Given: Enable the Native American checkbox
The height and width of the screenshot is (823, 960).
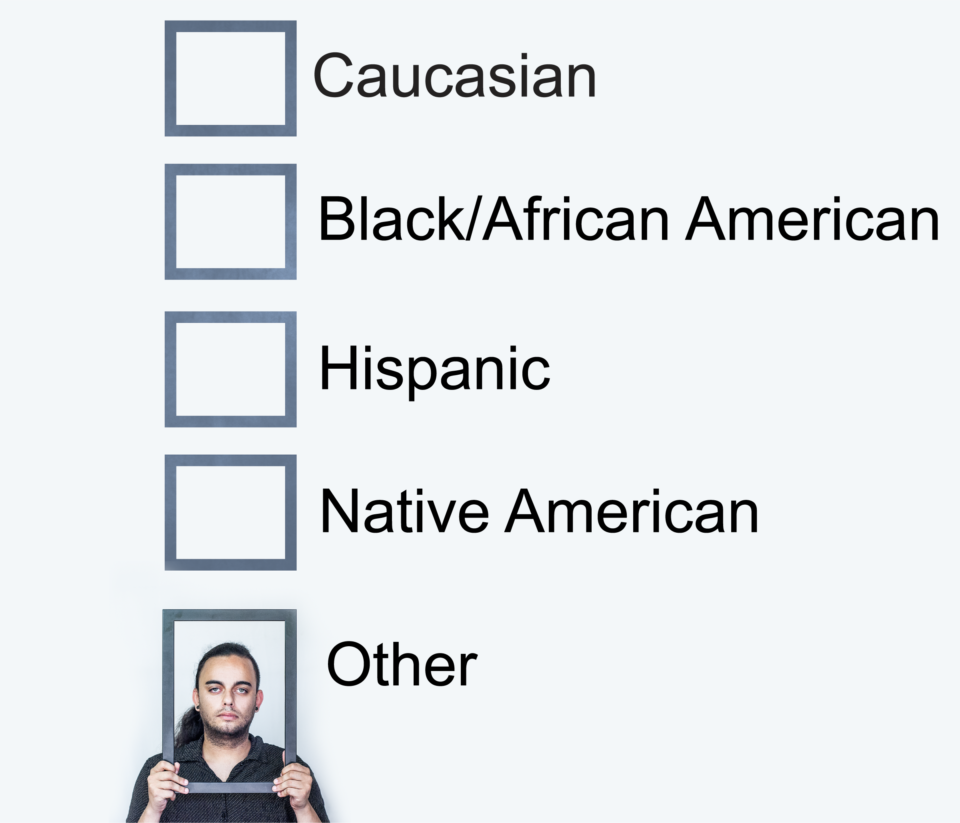Looking at the screenshot, I should [230, 512].
